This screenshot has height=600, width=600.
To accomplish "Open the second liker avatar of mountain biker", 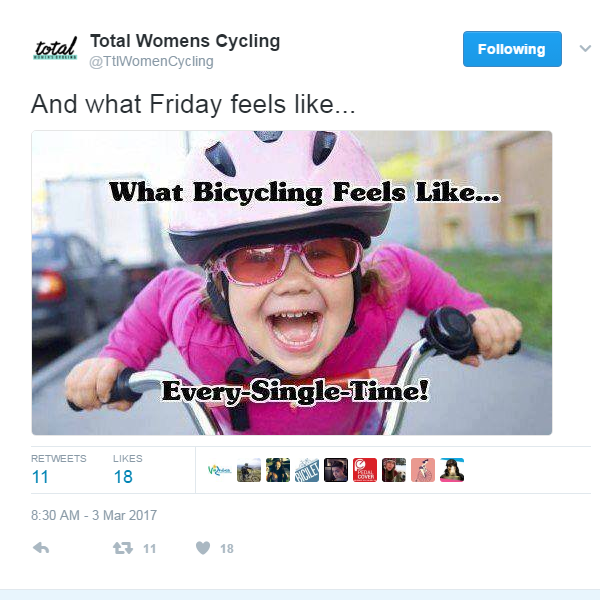I will 249,470.
